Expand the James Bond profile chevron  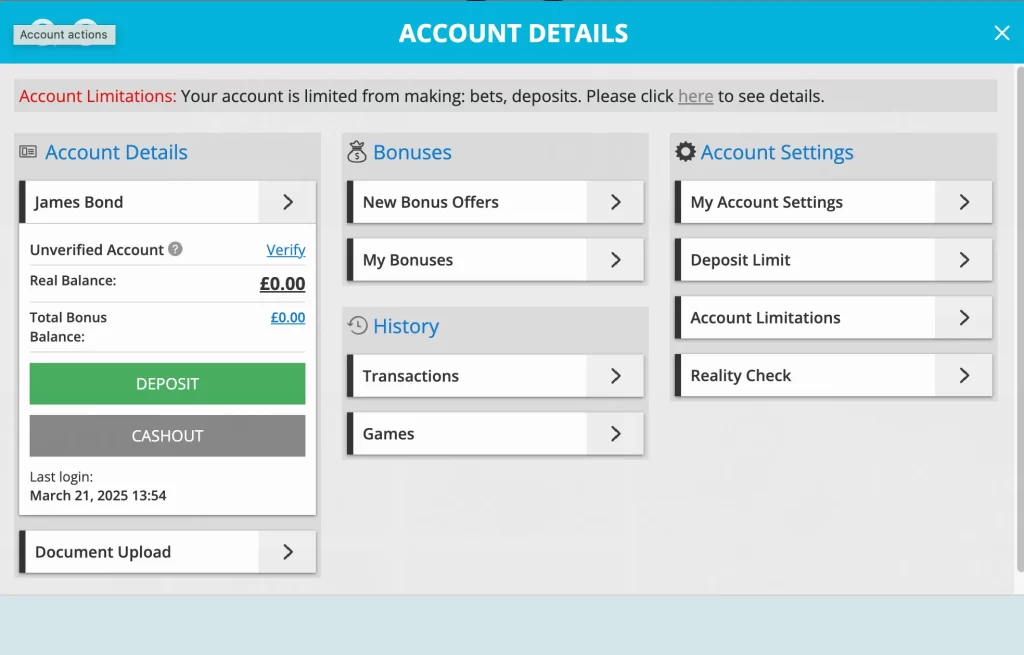click(x=287, y=201)
